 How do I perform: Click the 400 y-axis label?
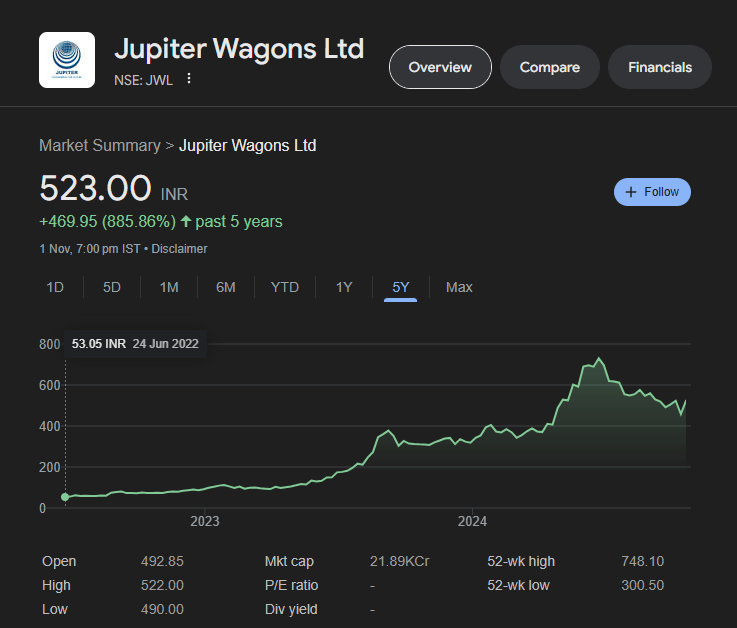click(x=50, y=426)
